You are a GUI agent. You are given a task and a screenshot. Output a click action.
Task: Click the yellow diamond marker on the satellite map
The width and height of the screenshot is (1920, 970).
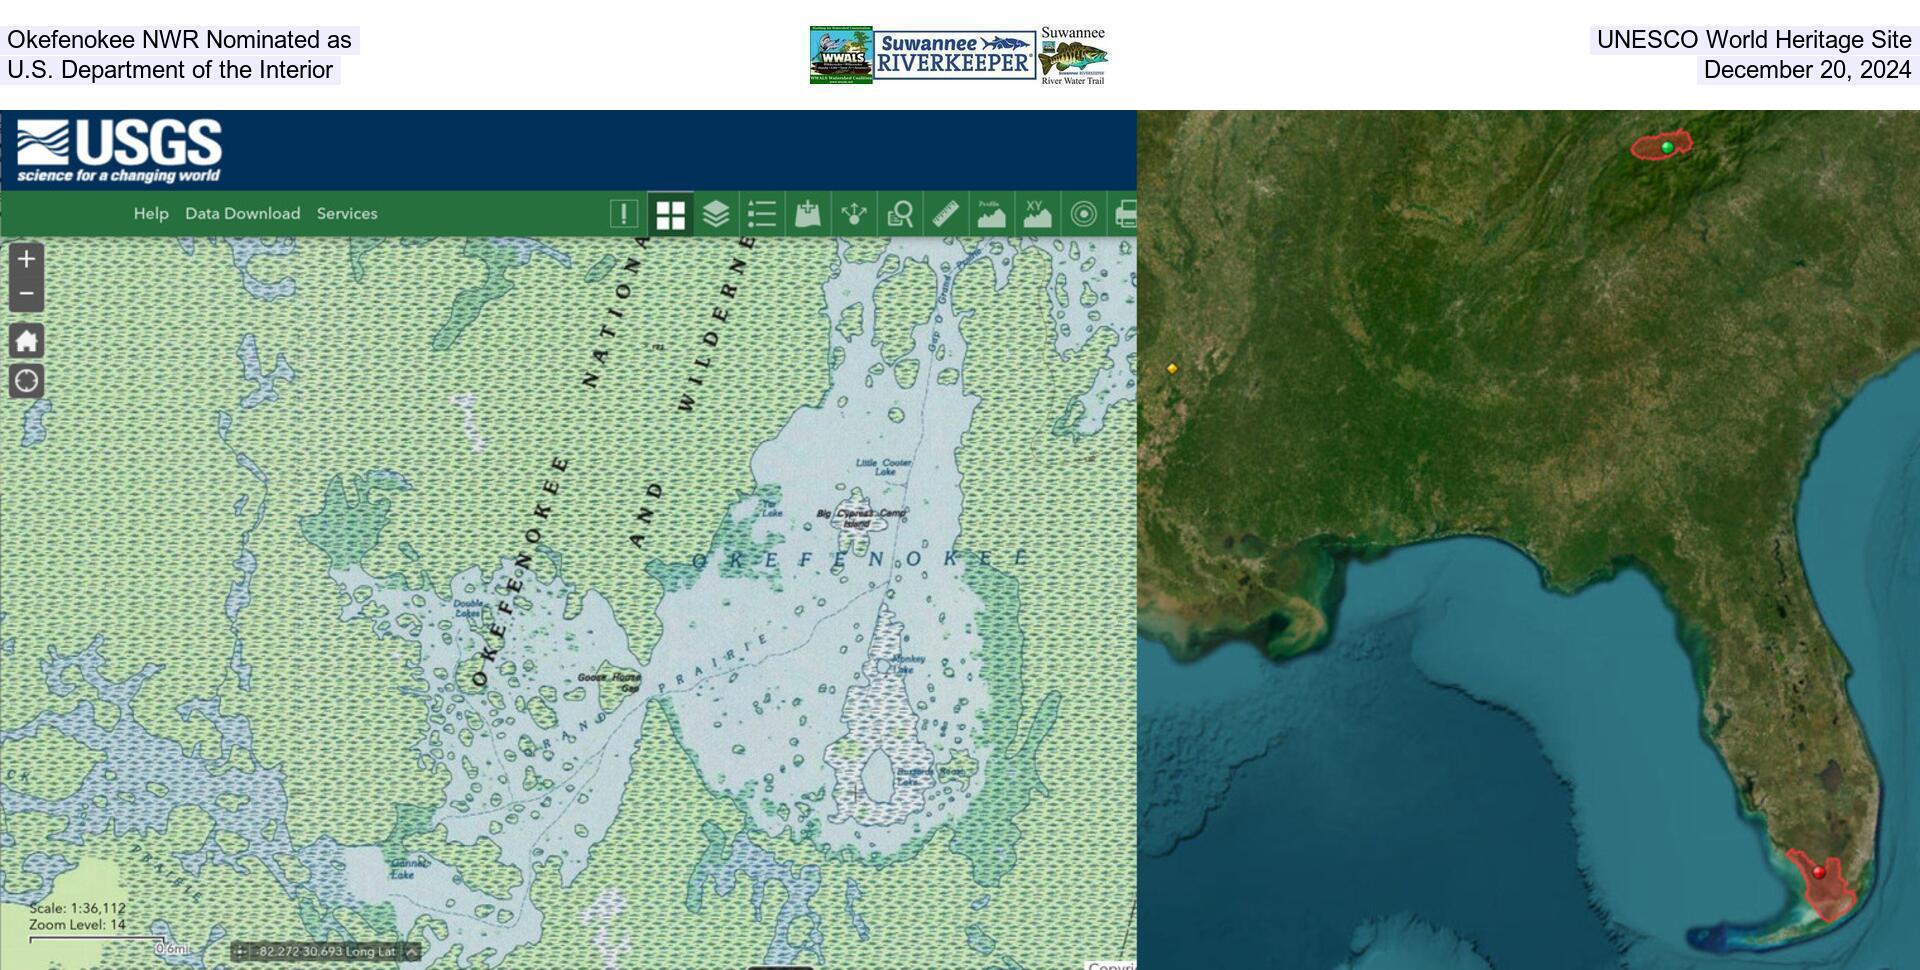coord(1172,368)
